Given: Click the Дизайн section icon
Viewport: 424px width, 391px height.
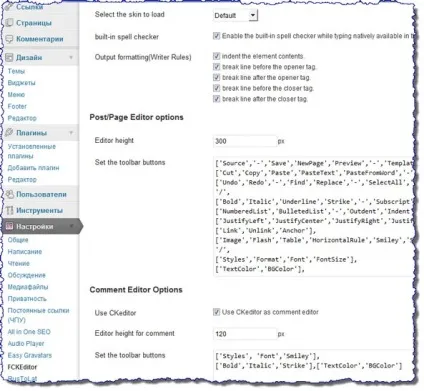Looking at the screenshot, I should point(9,57).
